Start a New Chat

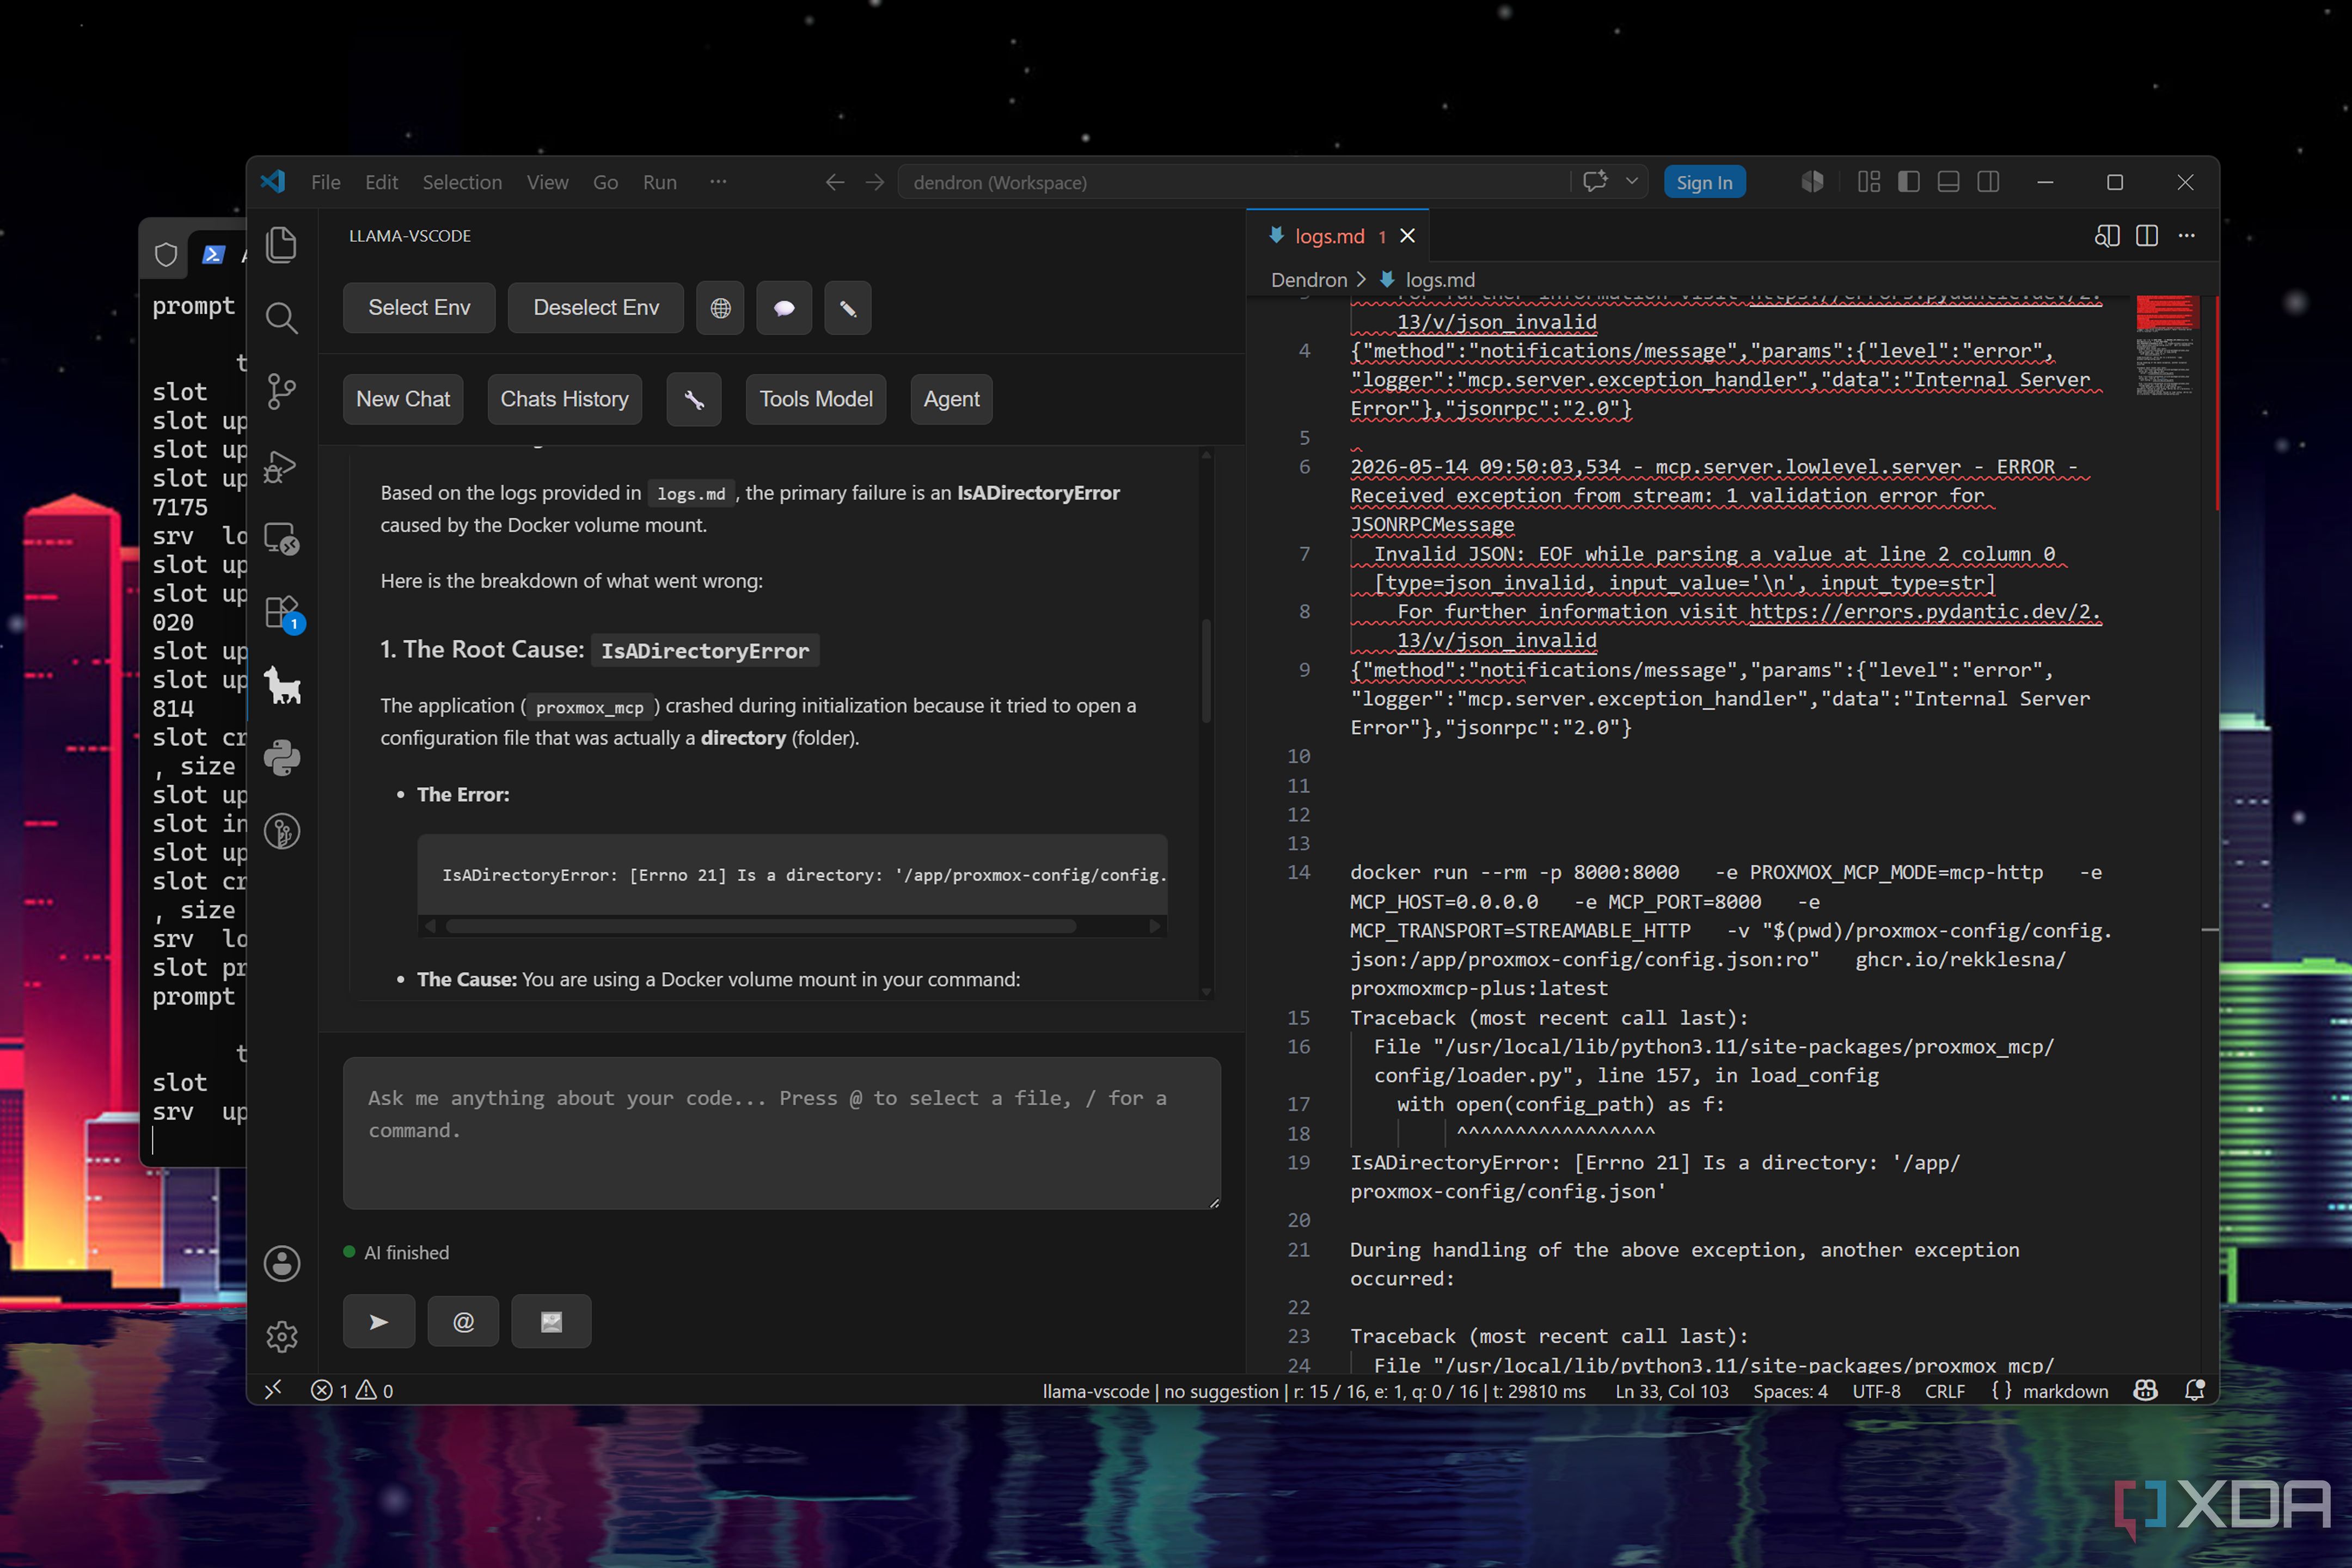point(403,400)
